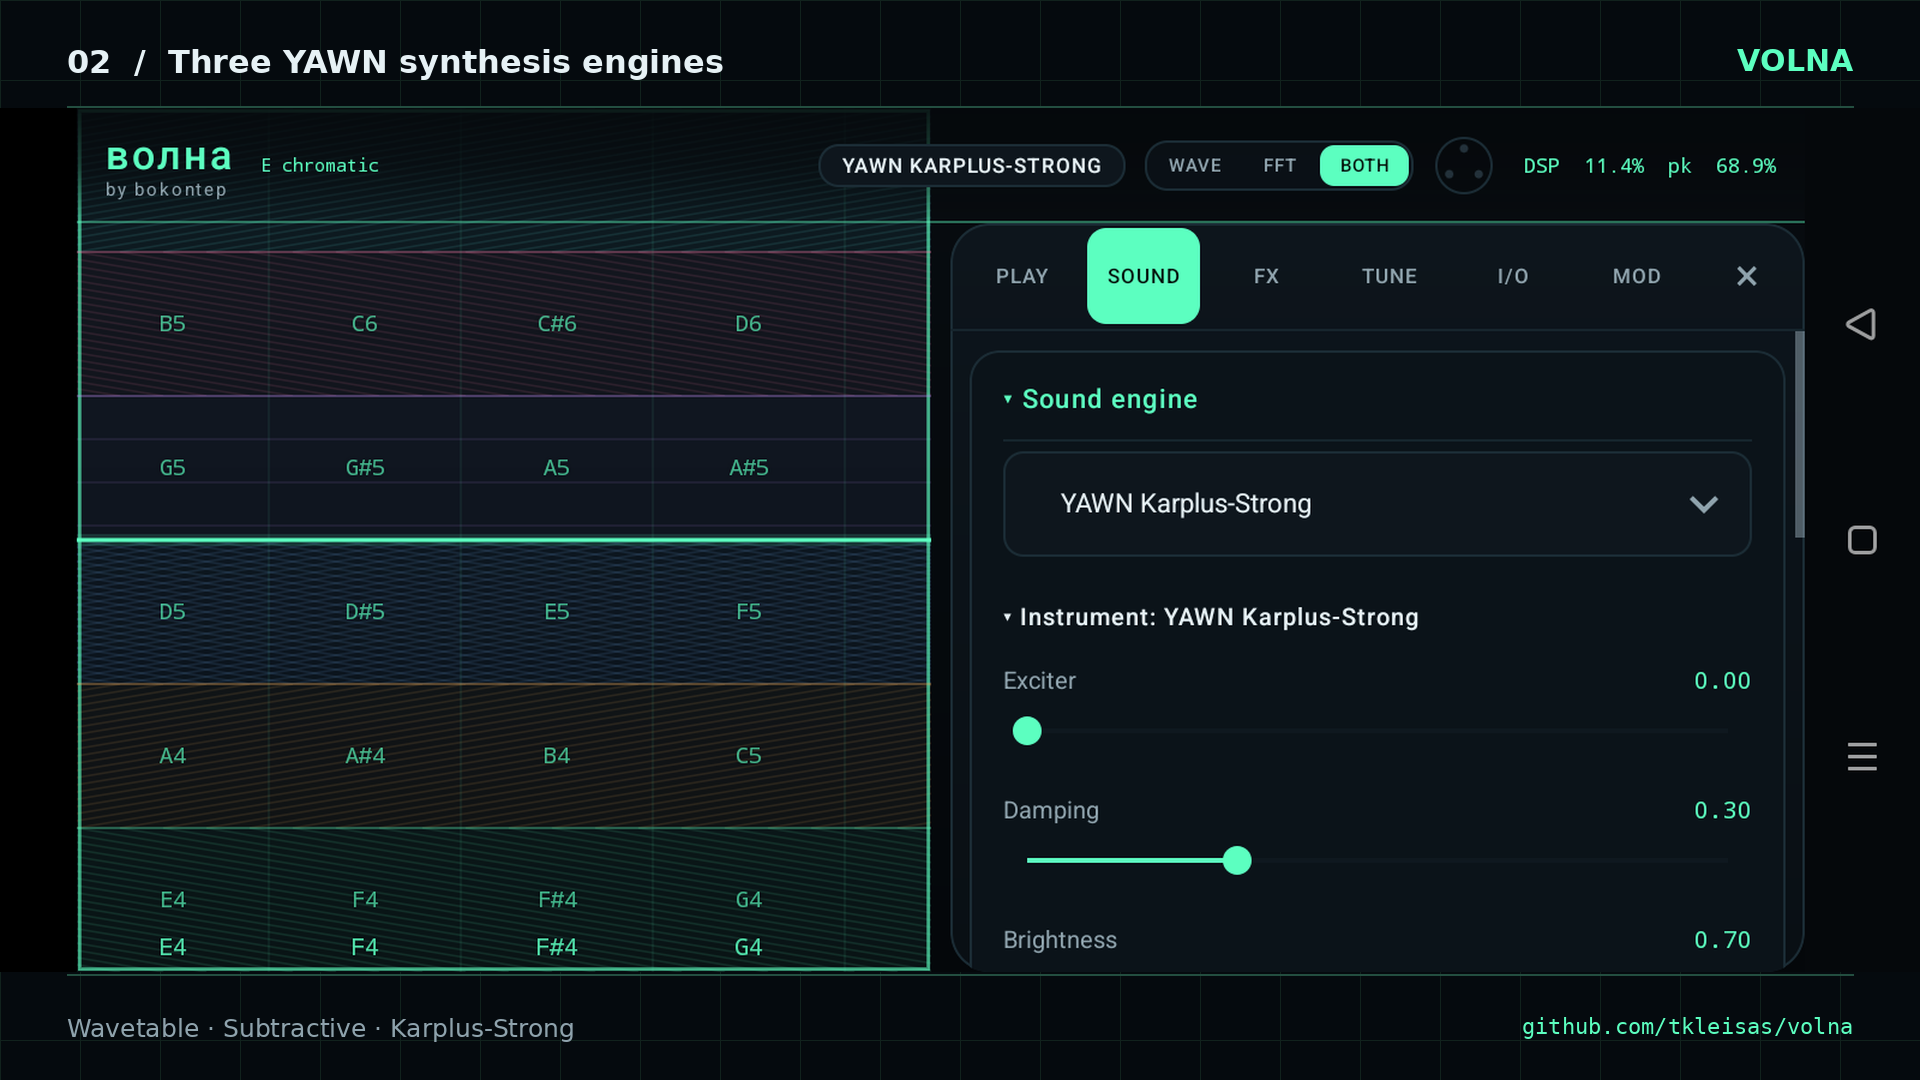The width and height of the screenshot is (1920, 1080).
Task: Click the YAWN KARPLUS-STRONG header button
Action: (971, 165)
